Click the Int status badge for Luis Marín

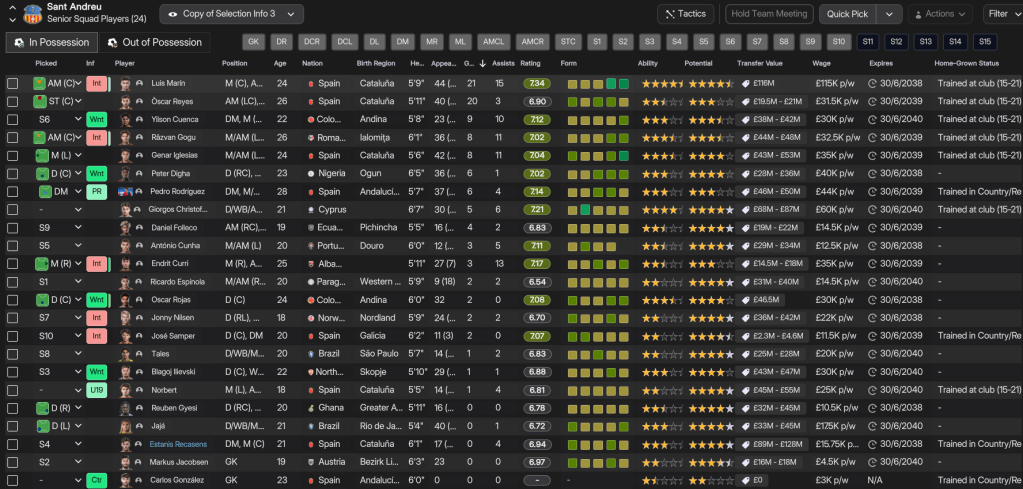point(97,83)
